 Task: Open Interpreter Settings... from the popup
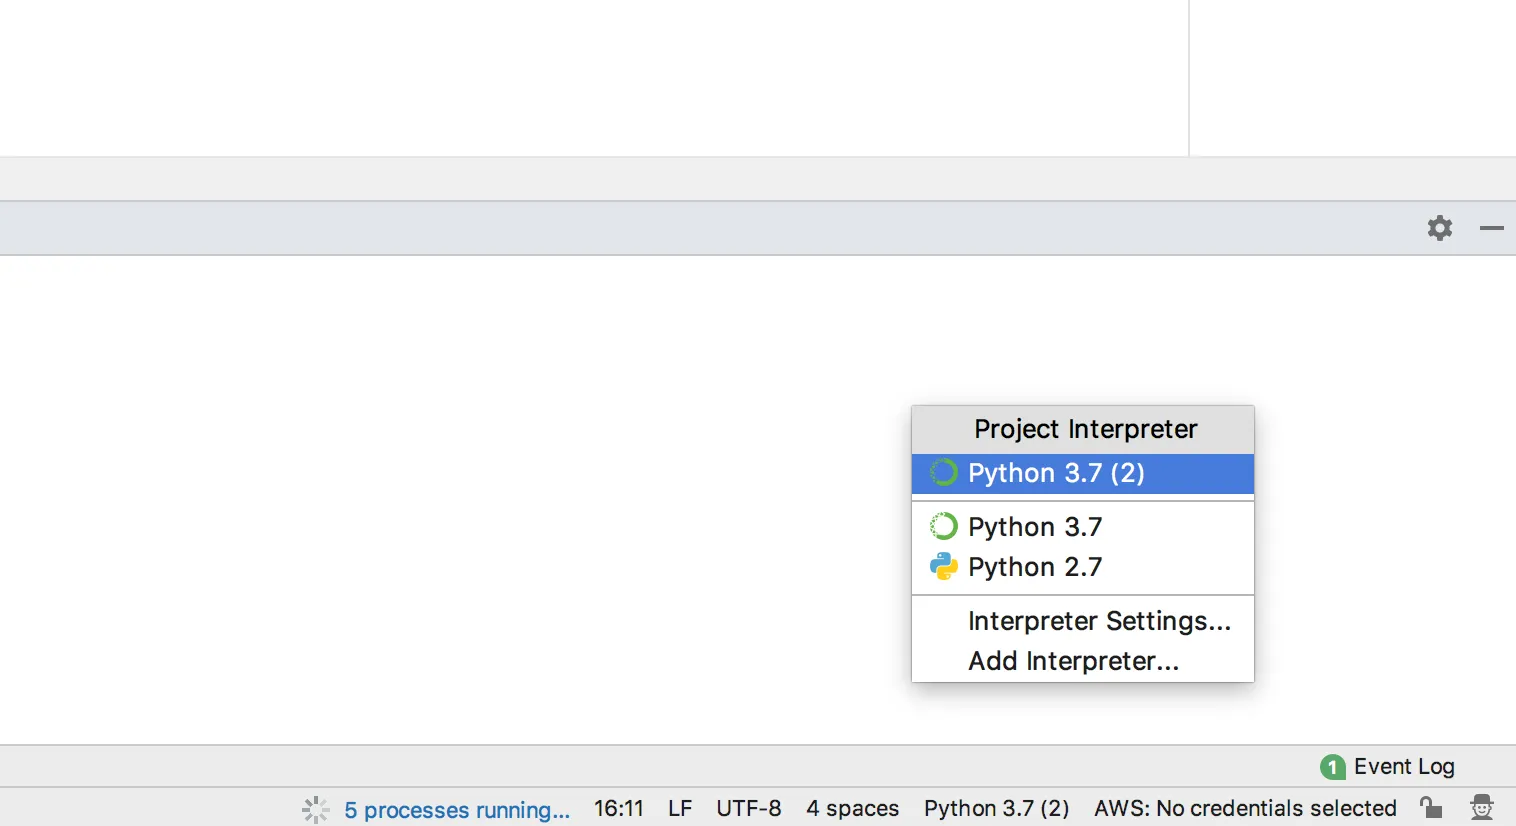[x=1098, y=621]
